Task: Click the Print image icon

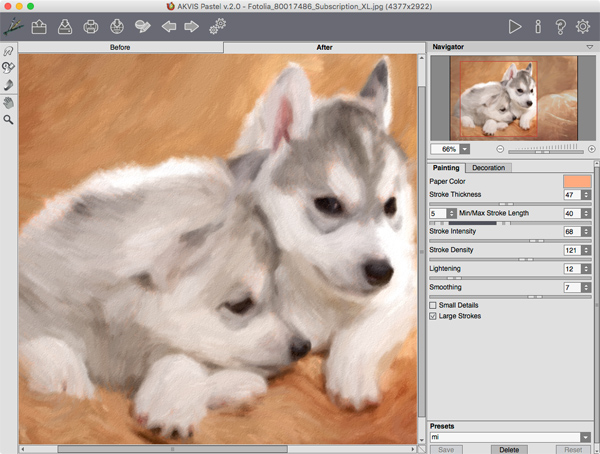Action: [x=91, y=26]
